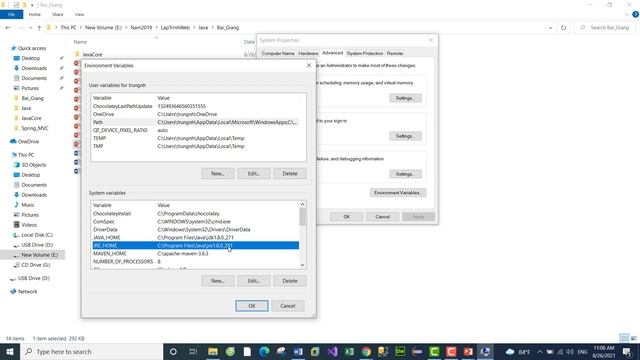Open Google Chrome on taskbar
640x360 pixels.
coord(366,351)
